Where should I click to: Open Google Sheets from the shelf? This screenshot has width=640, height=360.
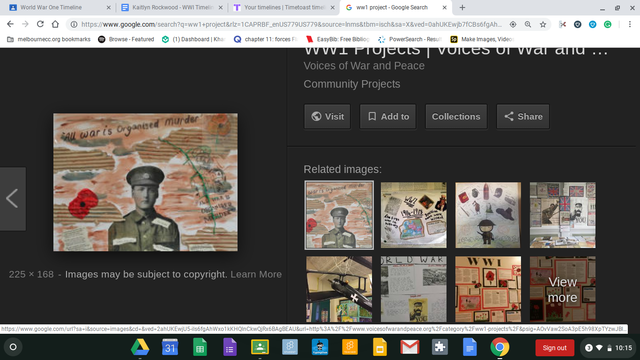pos(200,347)
